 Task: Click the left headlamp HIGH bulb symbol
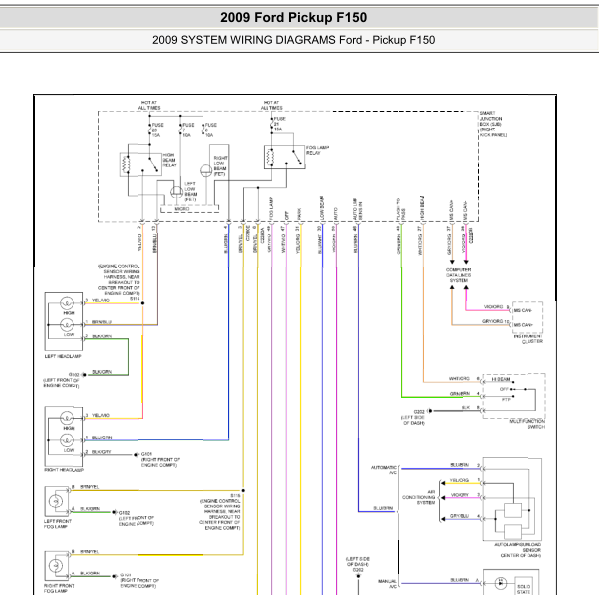[x=67, y=303]
